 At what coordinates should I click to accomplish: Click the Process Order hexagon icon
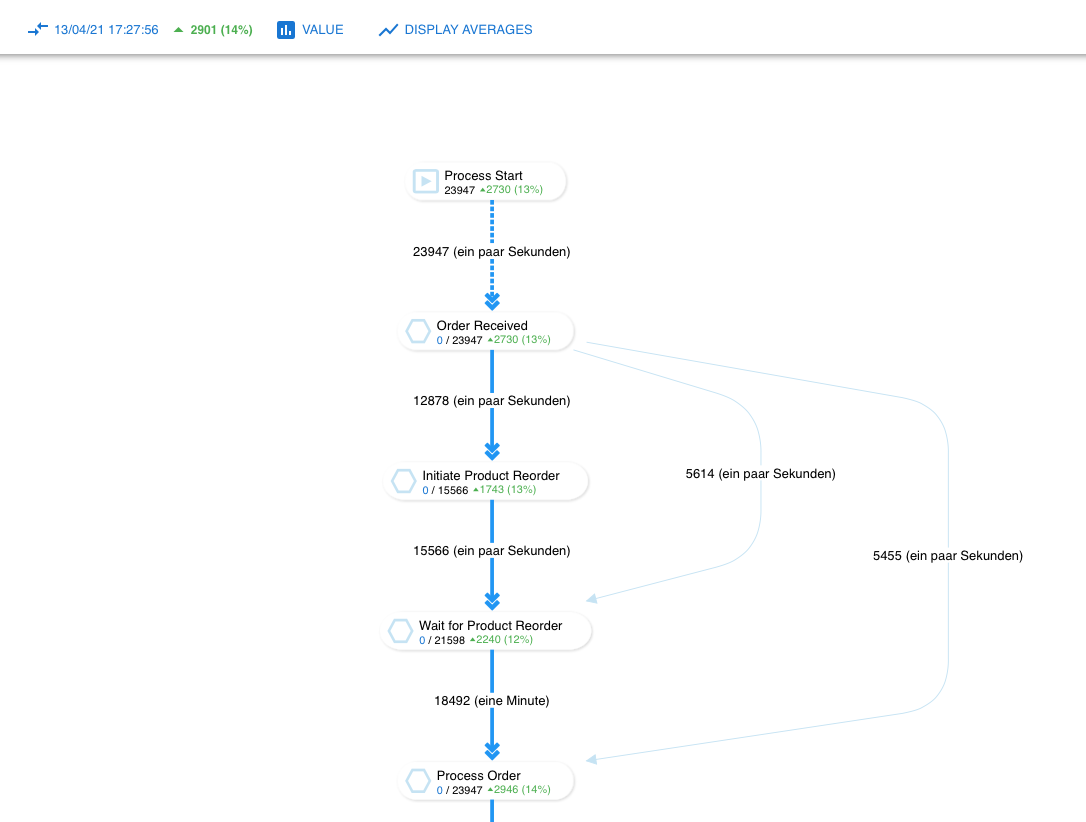pyautogui.click(x=418, y=781)
